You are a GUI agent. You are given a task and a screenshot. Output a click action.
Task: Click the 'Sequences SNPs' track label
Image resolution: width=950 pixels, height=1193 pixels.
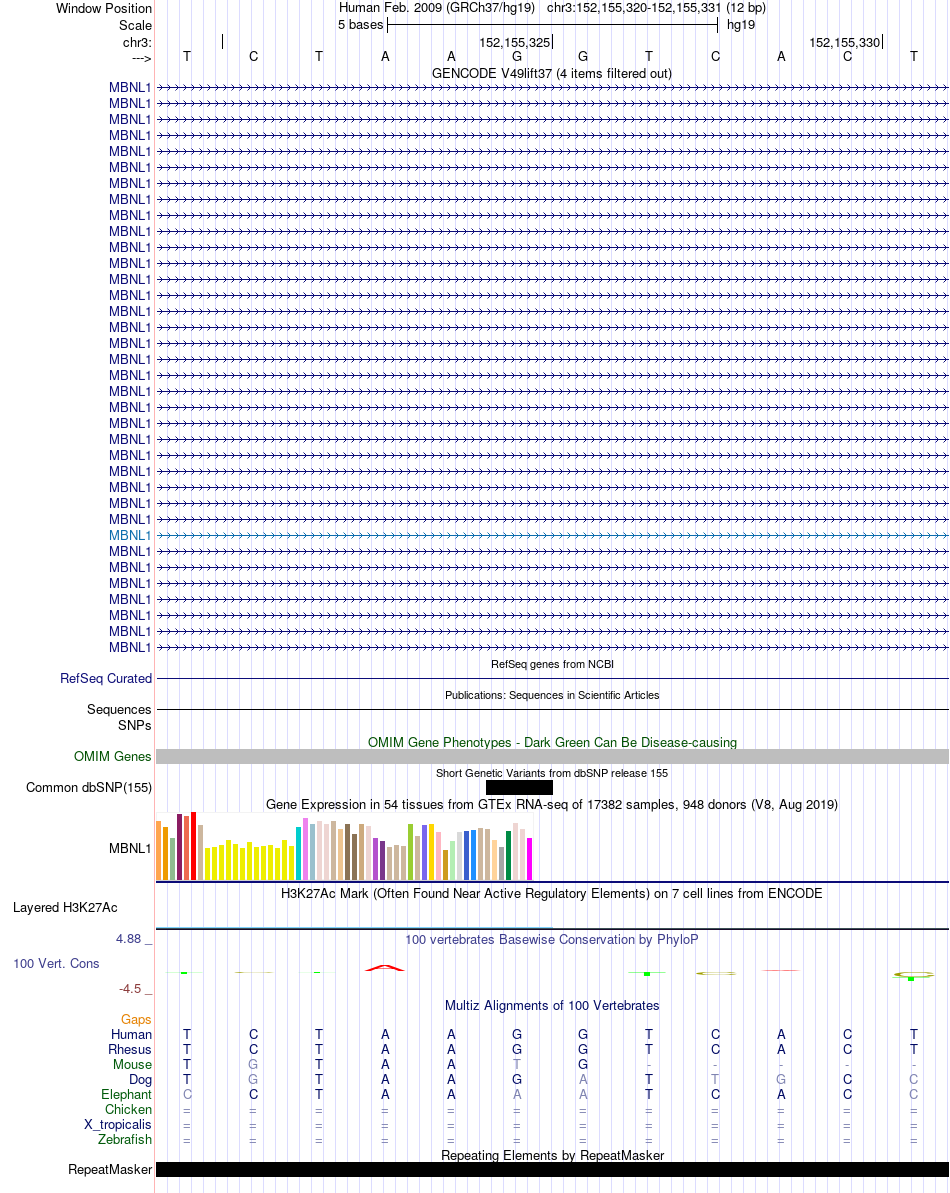click(119, 717)
